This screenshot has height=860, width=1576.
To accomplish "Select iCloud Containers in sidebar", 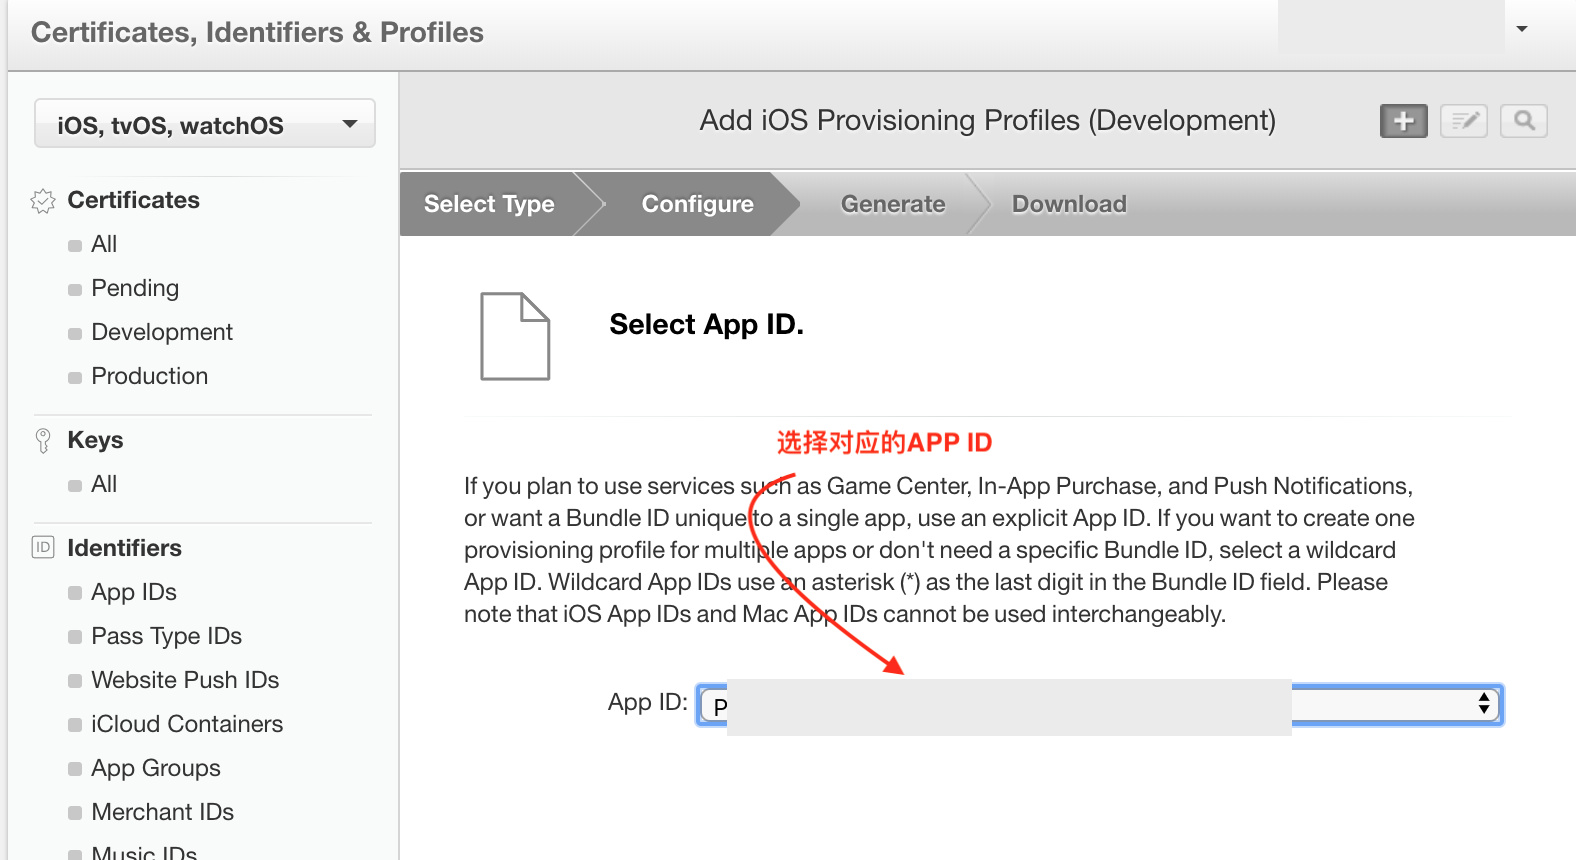I will [x=187, y=724].
